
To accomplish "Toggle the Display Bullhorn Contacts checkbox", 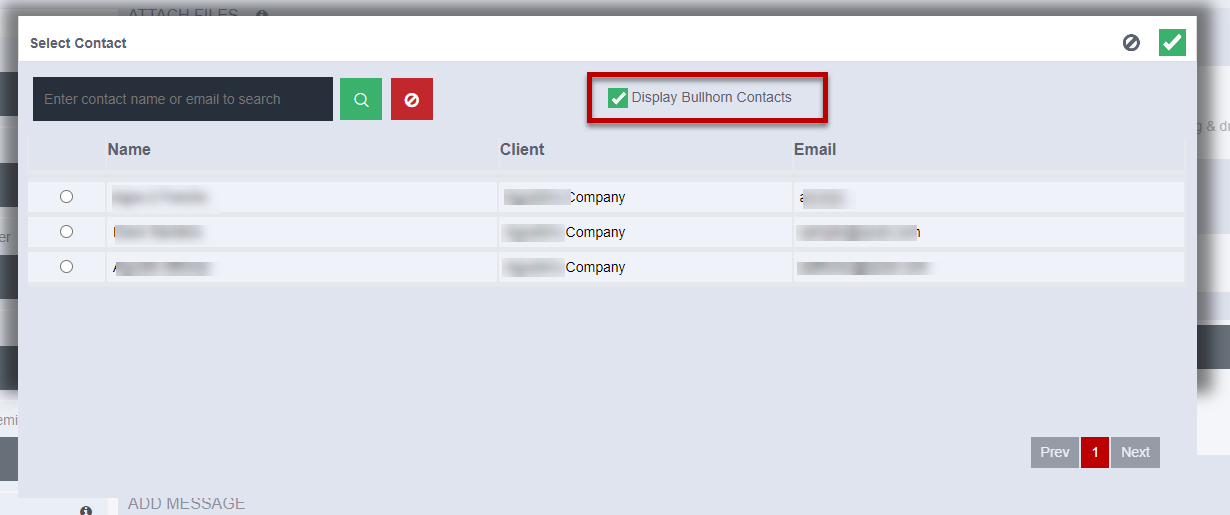I will (x=618, y=98).
